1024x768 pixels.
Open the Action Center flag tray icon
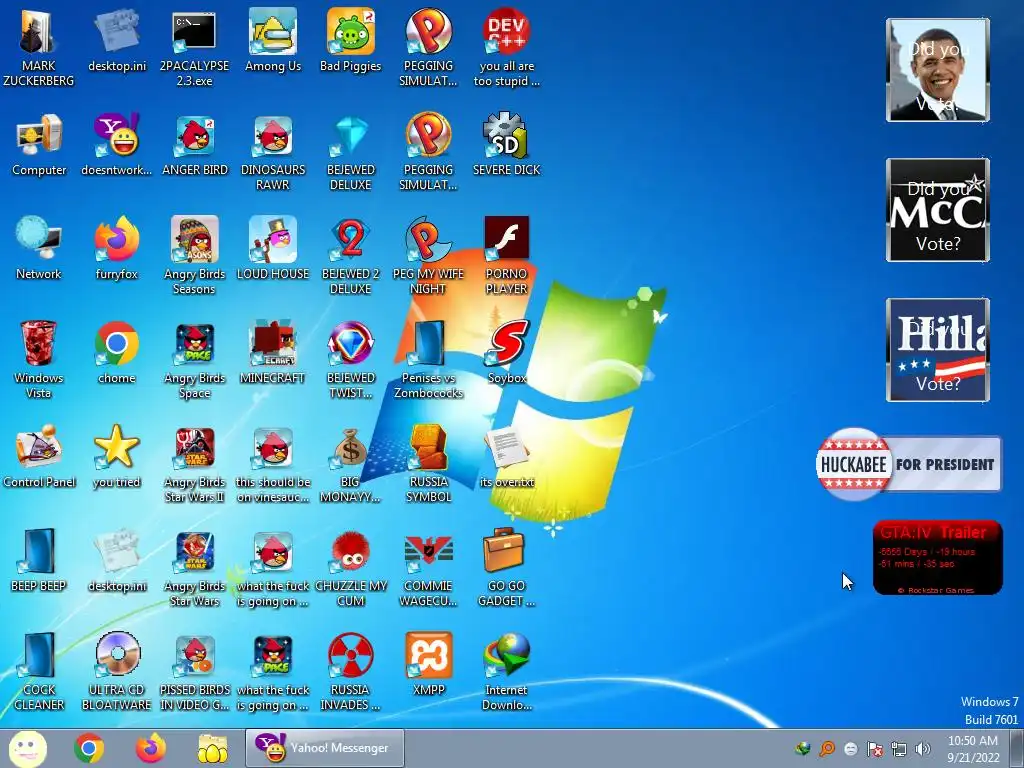[874, 749]
